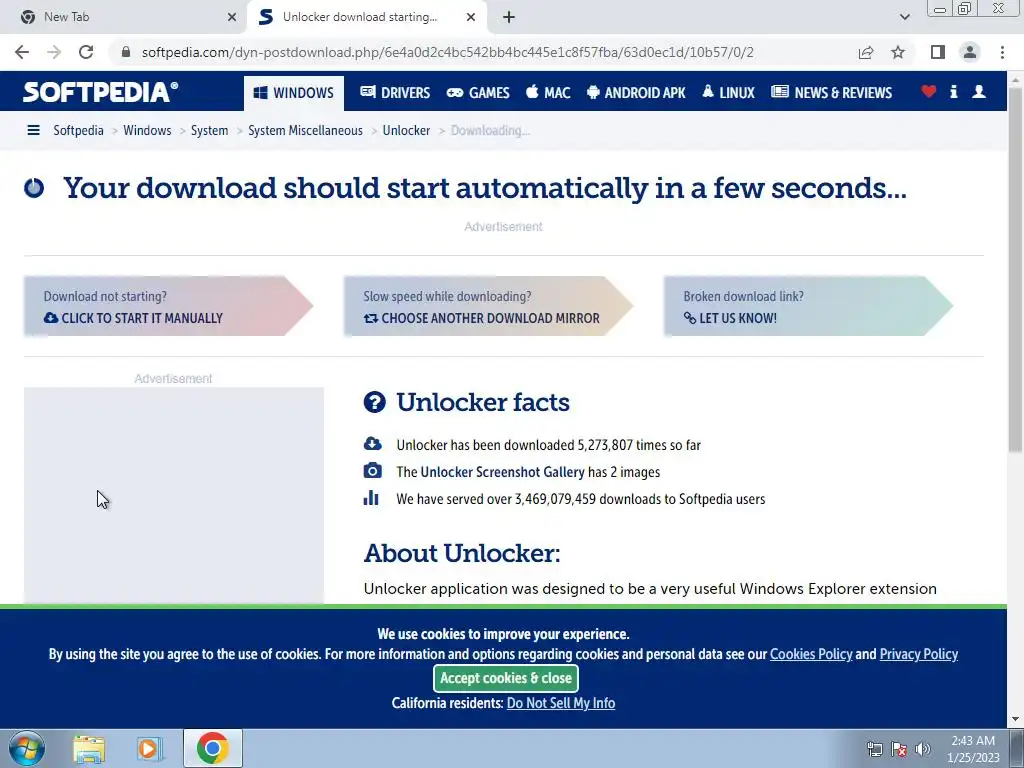Open the LINUX section
Viewport: 1024px width, 768px height.
pyautogui.click(x=729, y=93)
